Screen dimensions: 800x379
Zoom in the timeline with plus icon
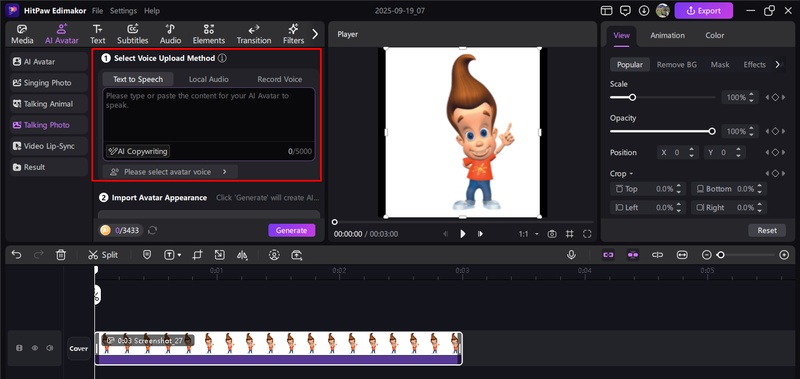(785, 255)
